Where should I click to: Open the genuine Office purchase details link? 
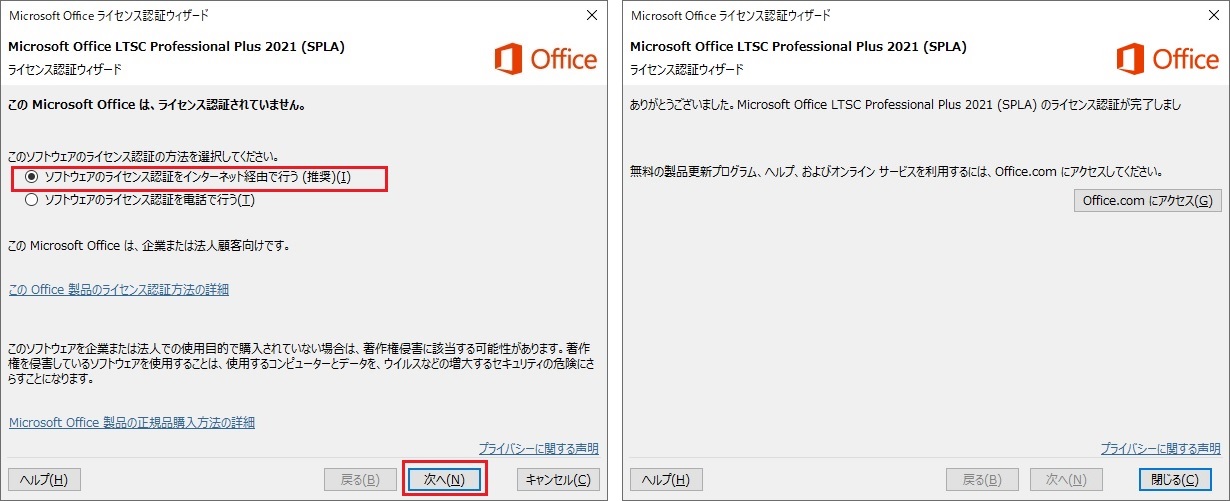click(131, 422)
